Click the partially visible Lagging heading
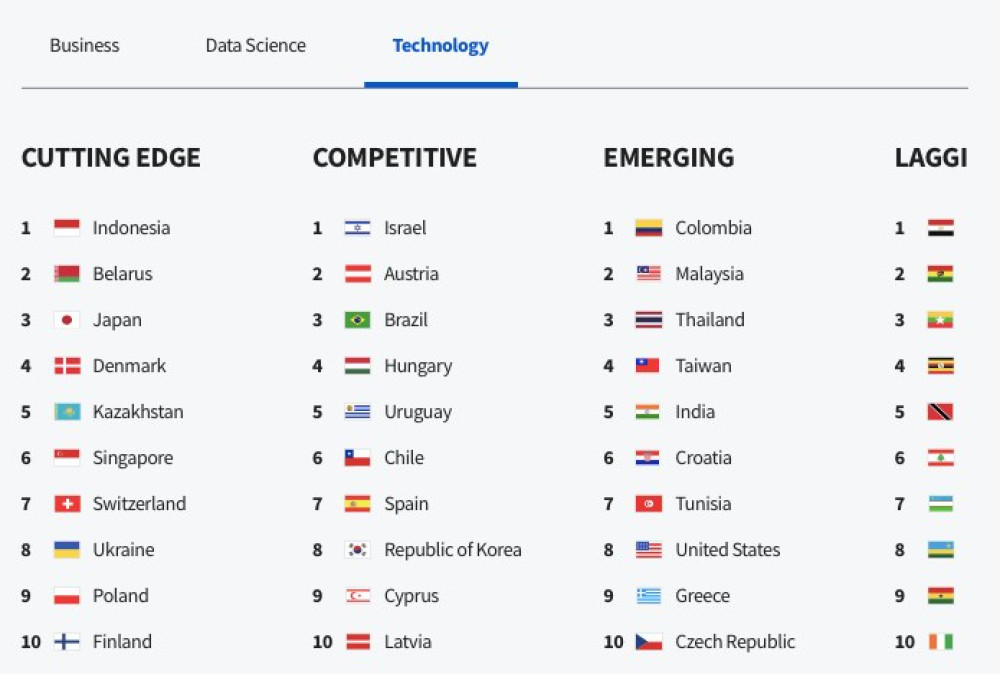 (x=931, y=158)
